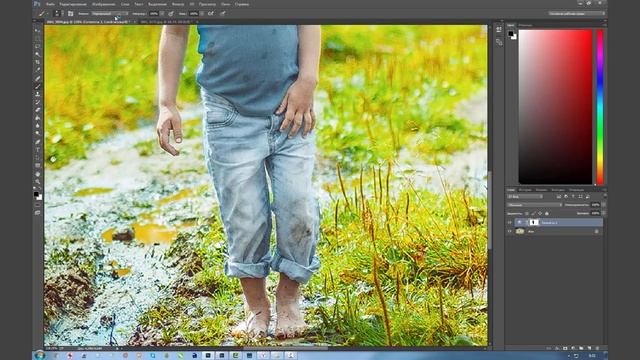Screen dimensions: 640x360
Task: Click the brush flow value field
Action: (x=194, y=13)
